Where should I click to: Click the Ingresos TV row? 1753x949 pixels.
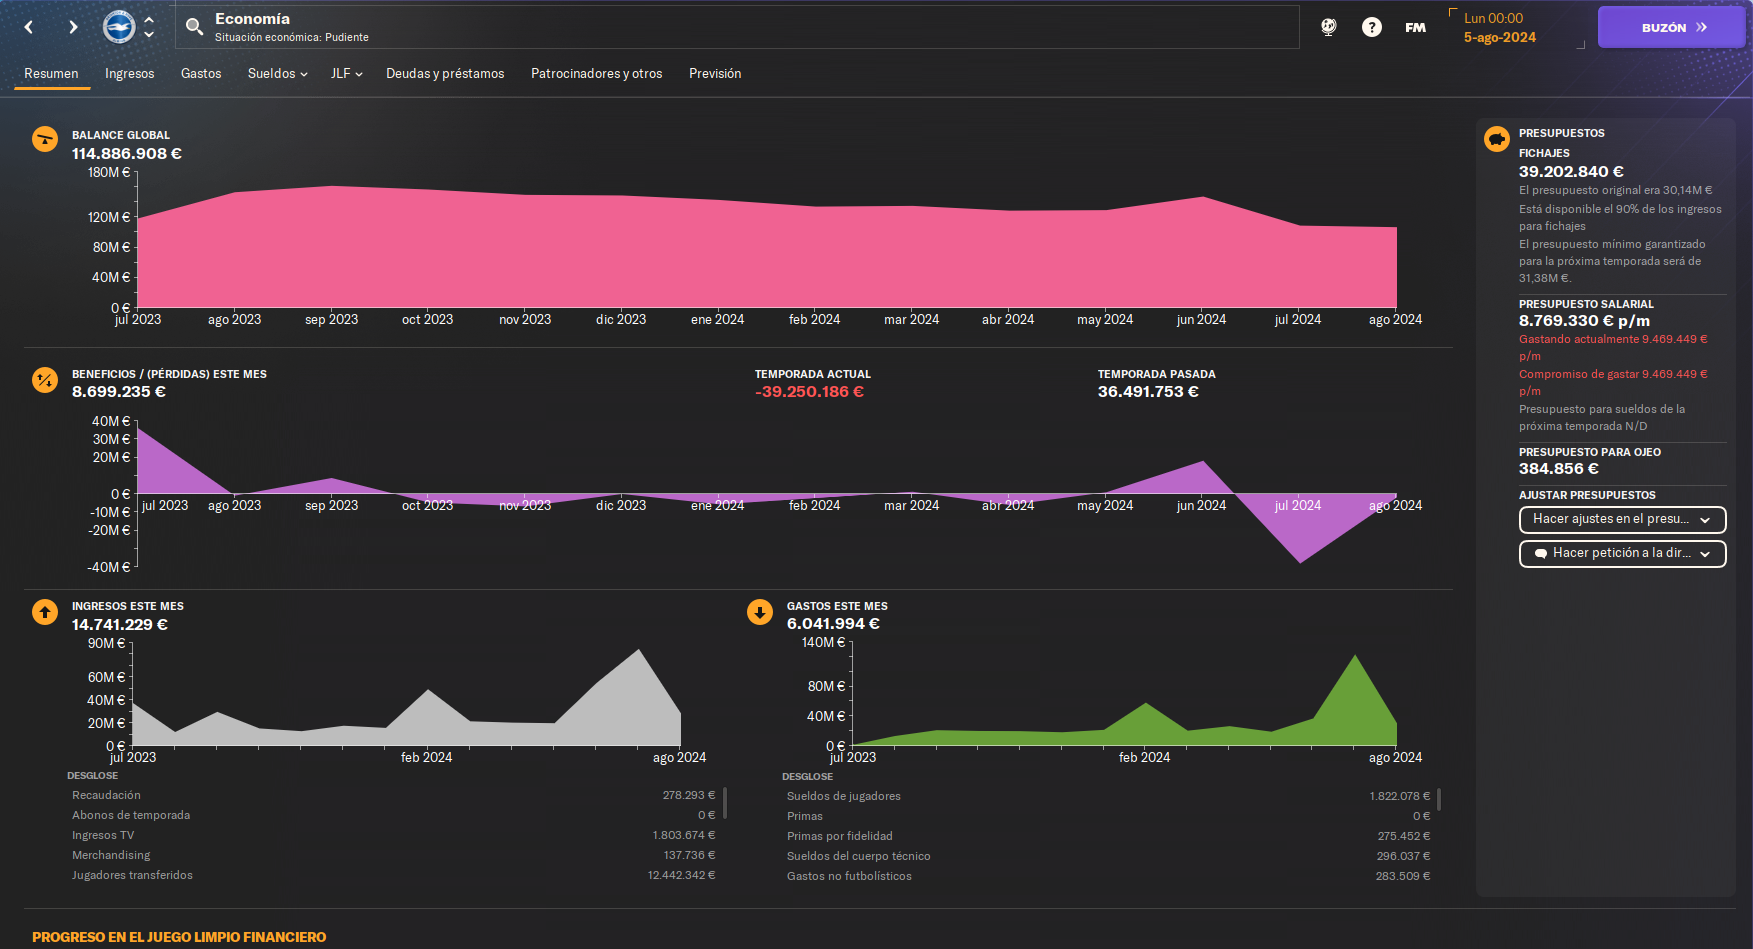pos(393,835)
